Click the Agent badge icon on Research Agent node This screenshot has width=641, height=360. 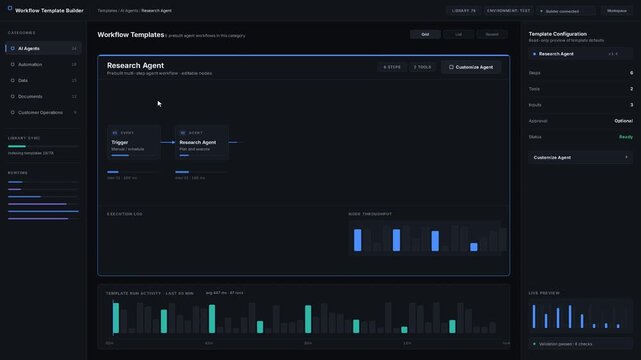[x=183, y=133]
